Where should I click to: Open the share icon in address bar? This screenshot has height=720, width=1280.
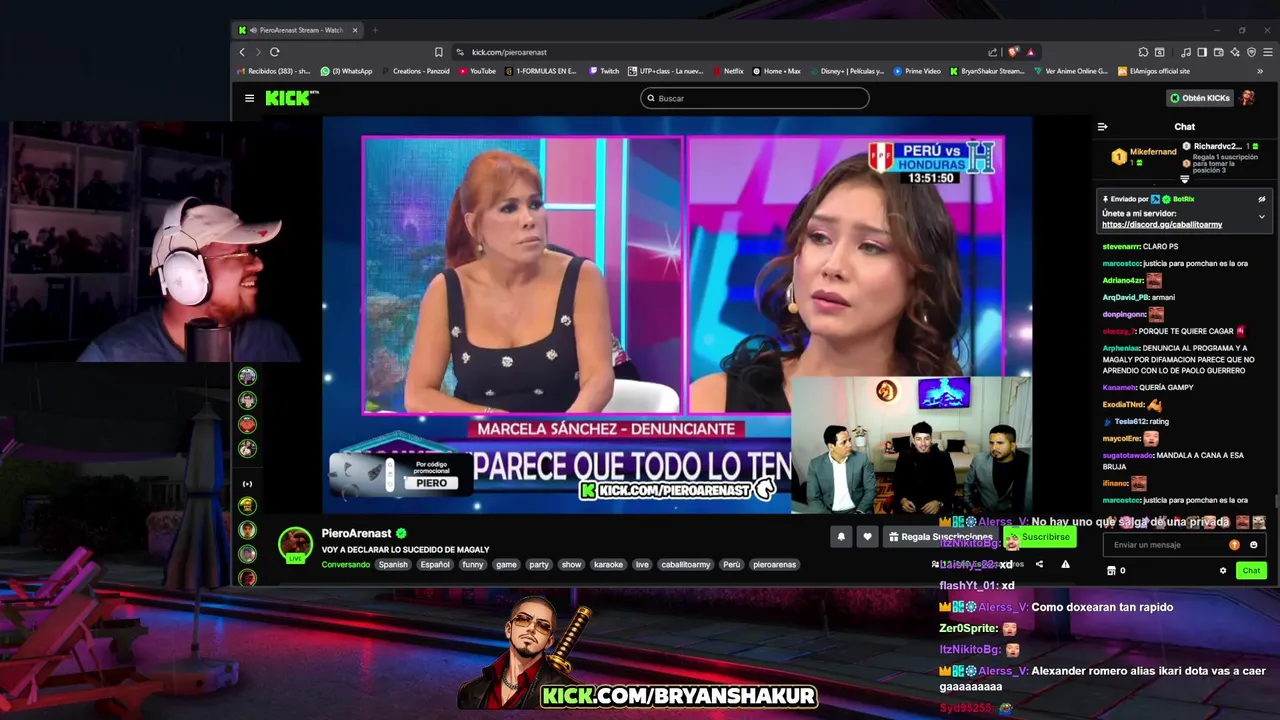tap(993, 52)
